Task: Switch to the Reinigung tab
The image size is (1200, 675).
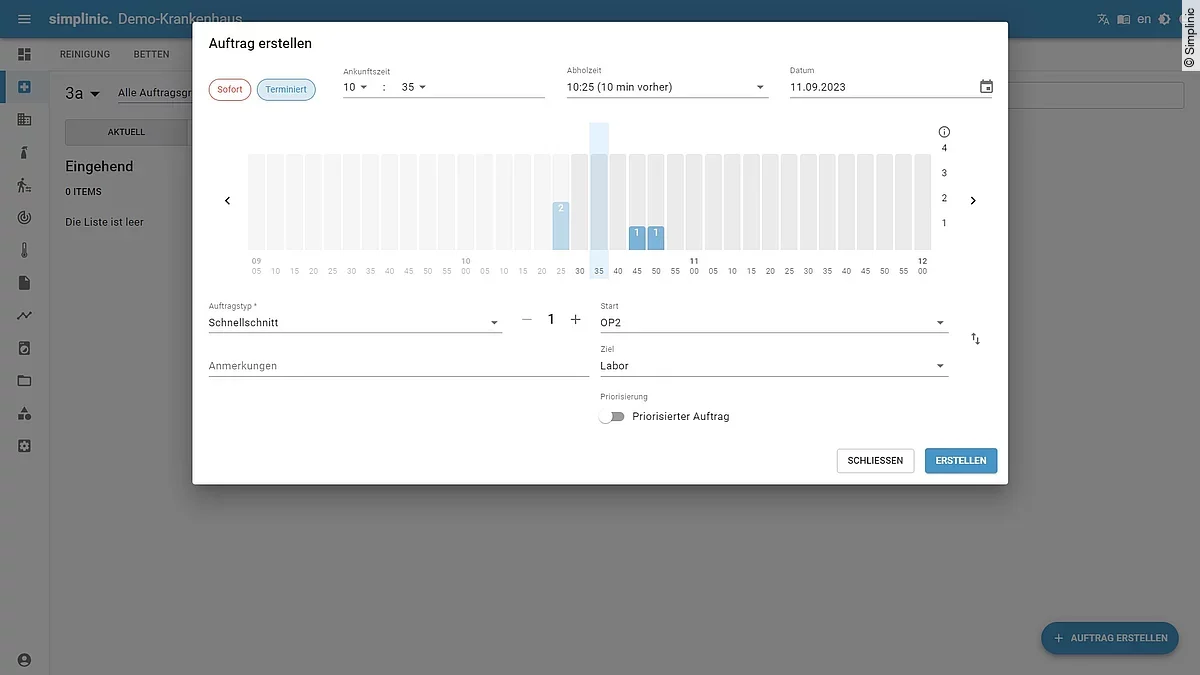Action: (x=85, y=54)
